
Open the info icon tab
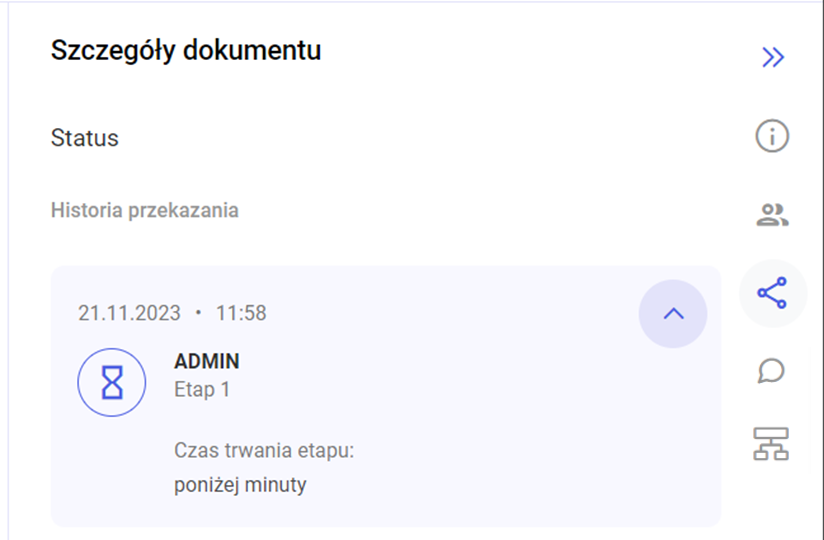(772, 136)
